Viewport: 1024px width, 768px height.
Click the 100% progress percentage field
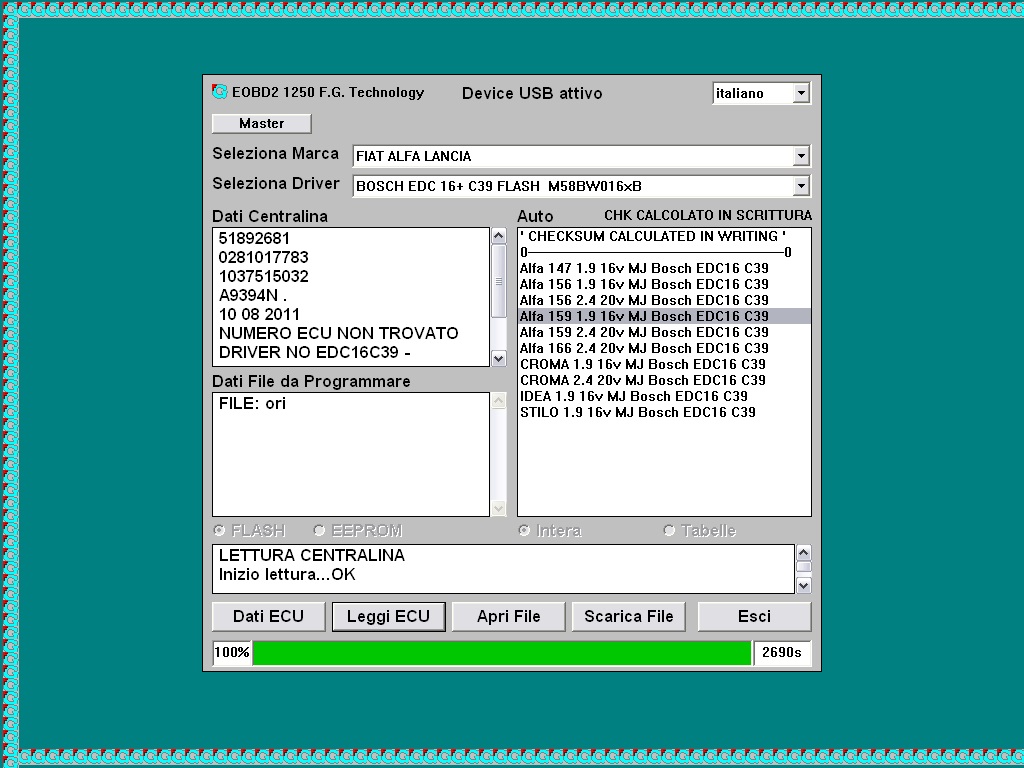(232, 653)
